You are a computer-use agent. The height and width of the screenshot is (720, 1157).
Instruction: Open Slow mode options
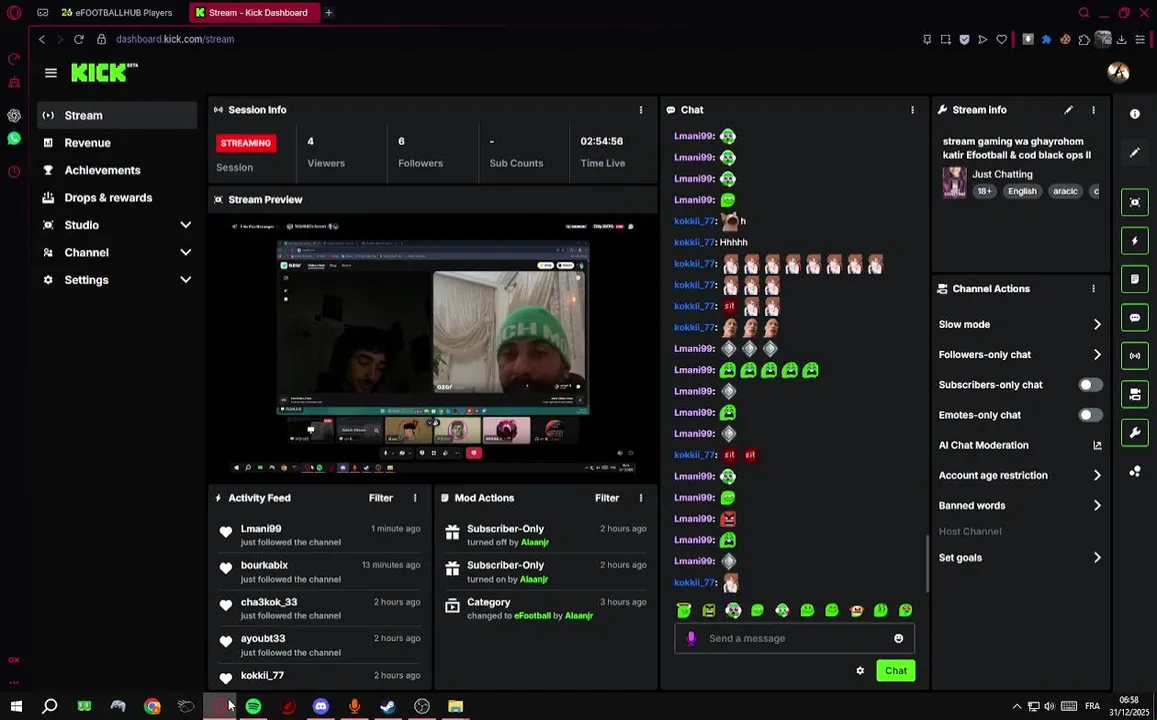pos(1020,324)
